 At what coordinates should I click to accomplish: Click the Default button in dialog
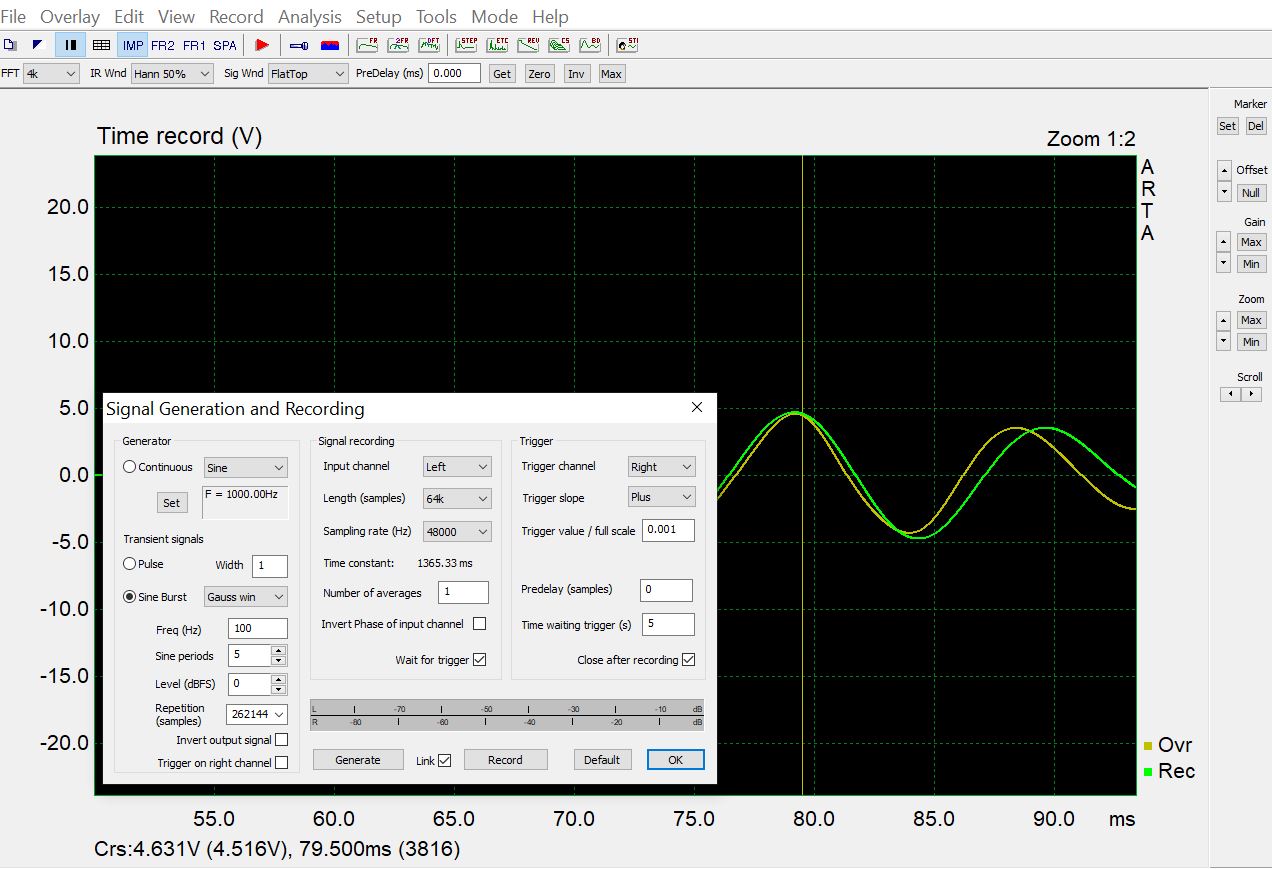point(602,760)
